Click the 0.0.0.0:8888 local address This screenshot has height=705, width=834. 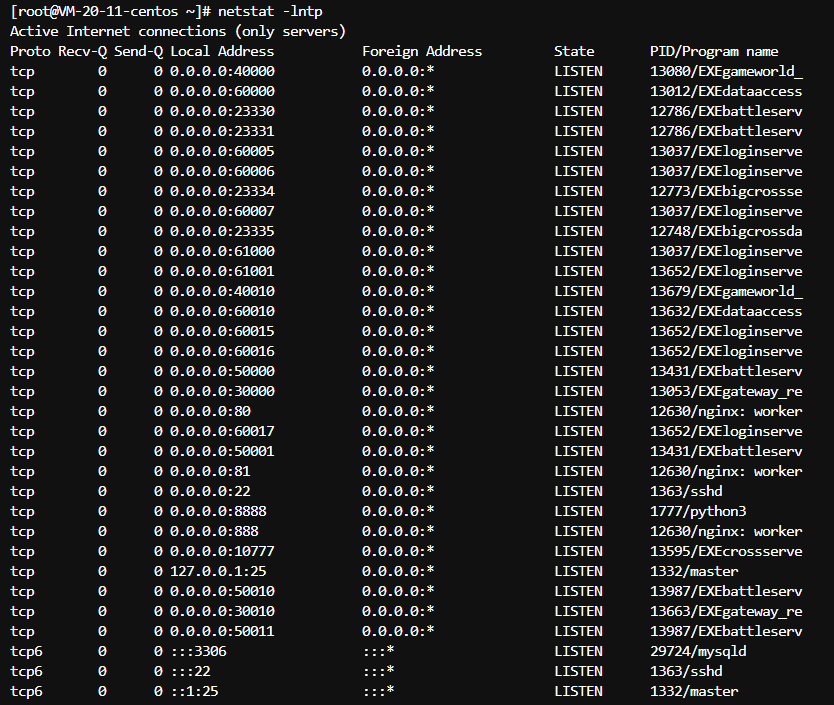coord(214,511)
